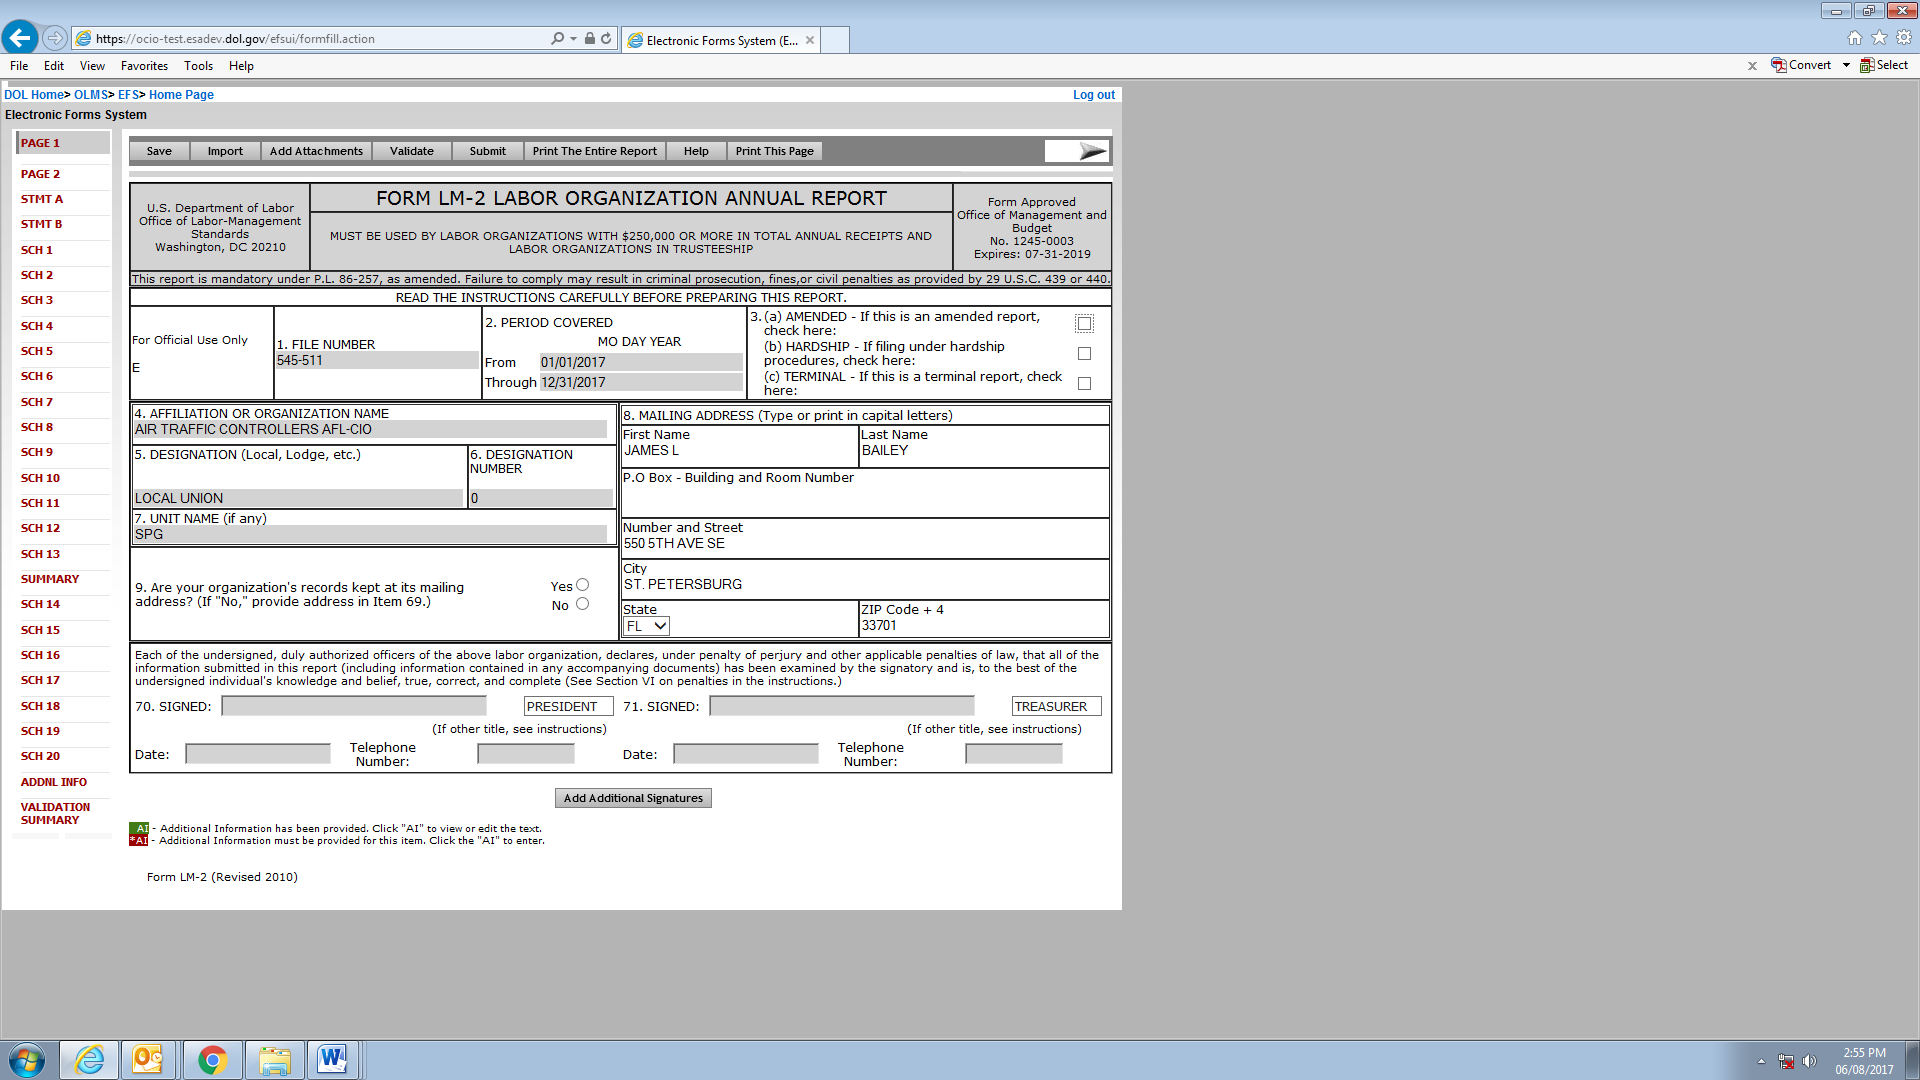Click the address bar search magnifier icon
This screenshot has width=1920, height=1080.
pyautogui.click(x=557, y=39)
